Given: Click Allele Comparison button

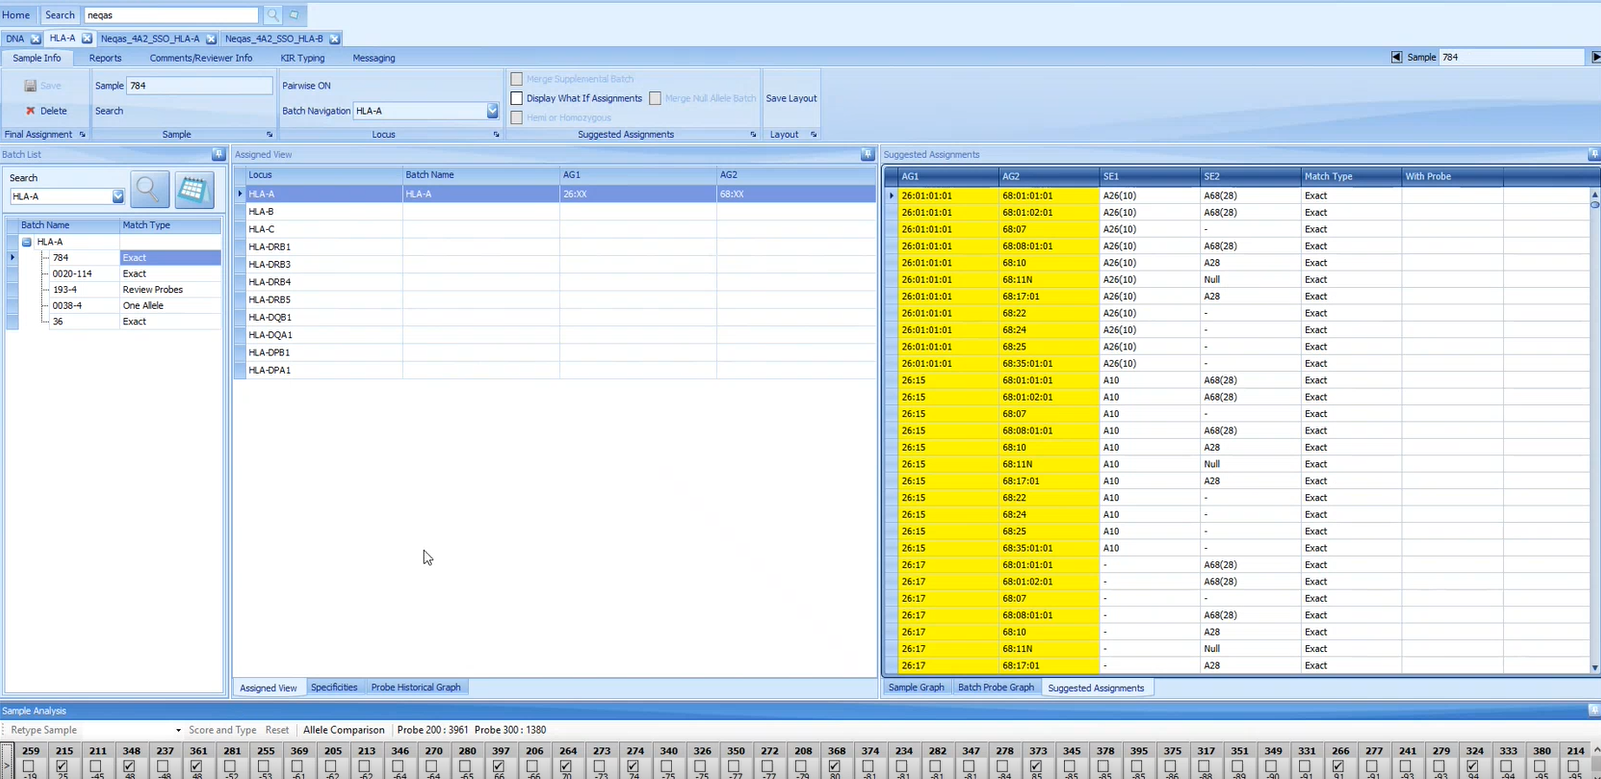Looking at the screenshot, I should (x=344, y=730).
